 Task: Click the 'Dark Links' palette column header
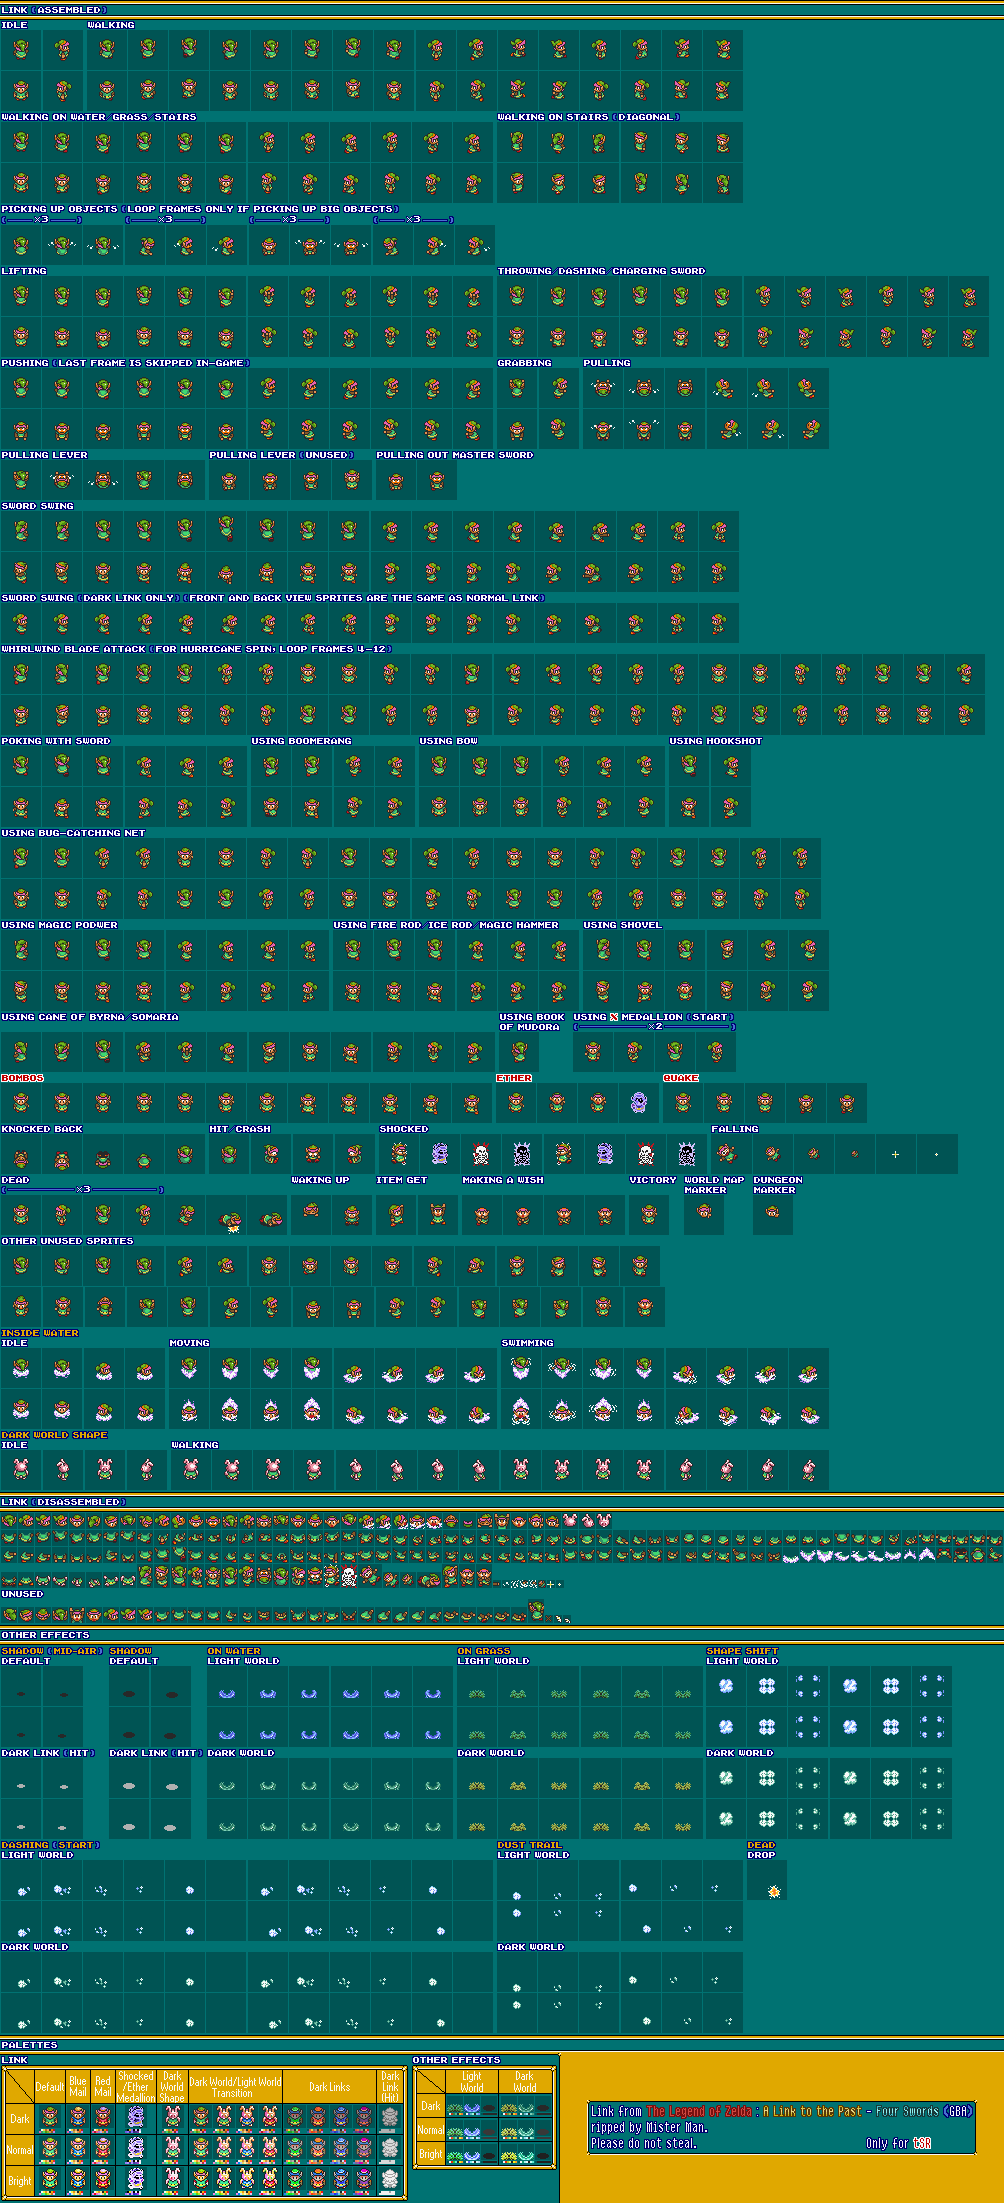[329, 2087]
